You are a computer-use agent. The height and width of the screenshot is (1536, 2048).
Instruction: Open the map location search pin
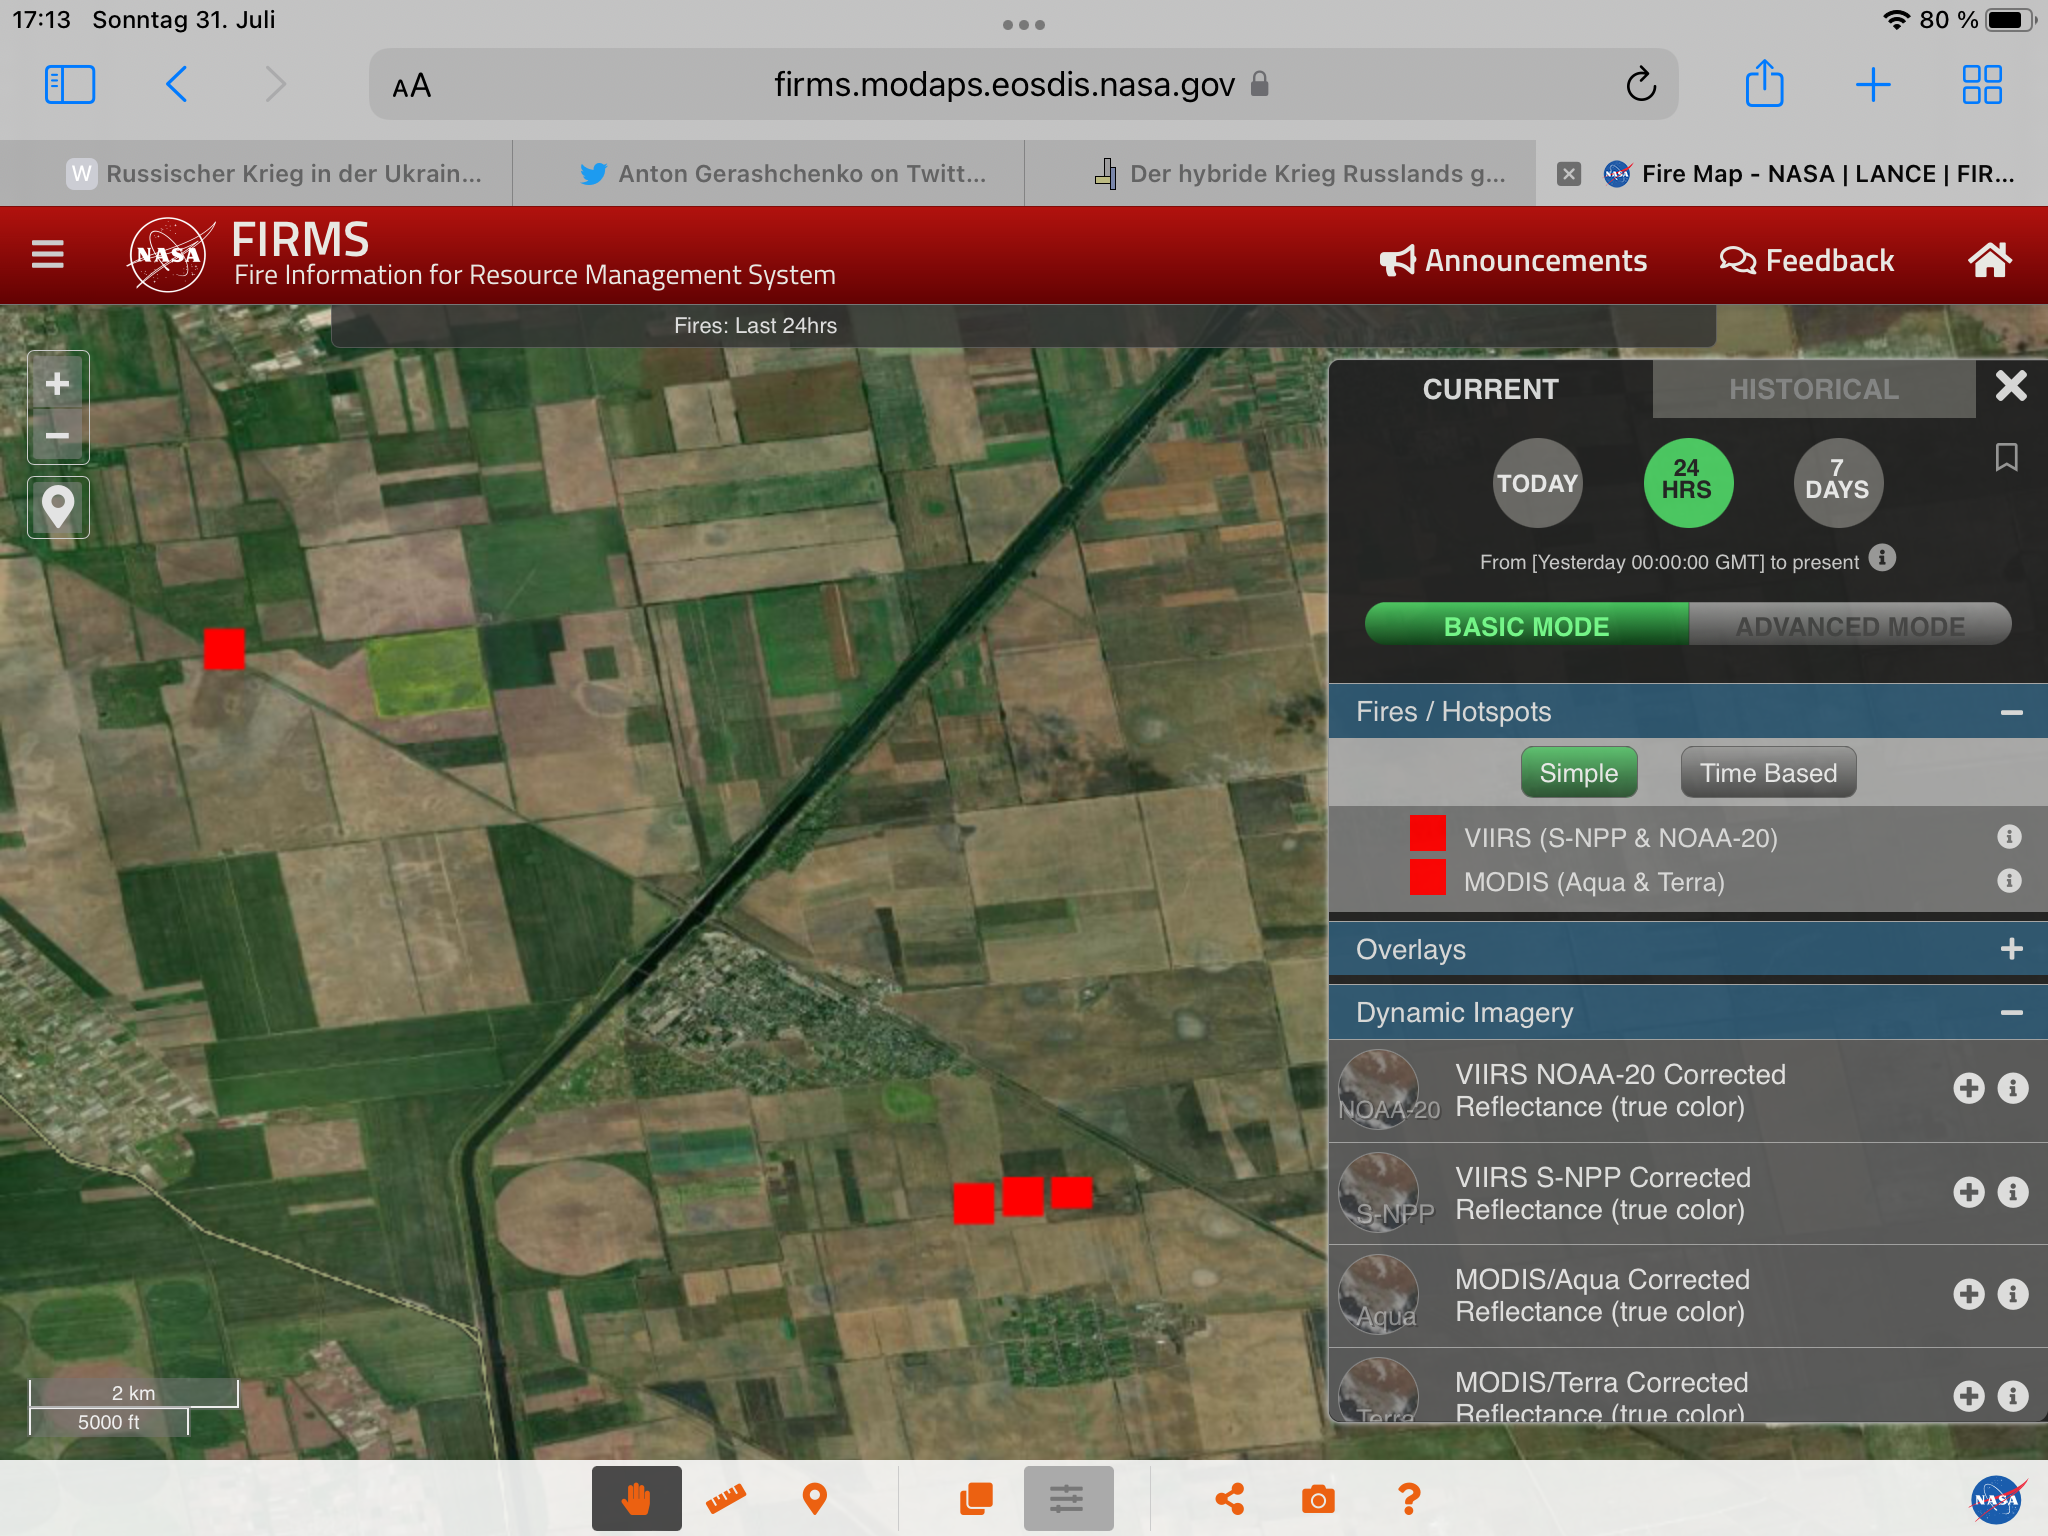[x=58, y=507]
